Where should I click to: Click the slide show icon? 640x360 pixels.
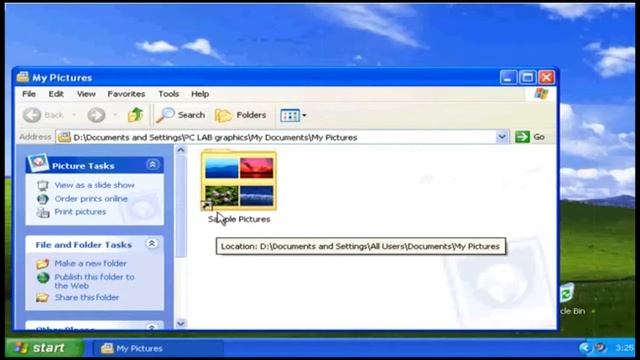42,186
